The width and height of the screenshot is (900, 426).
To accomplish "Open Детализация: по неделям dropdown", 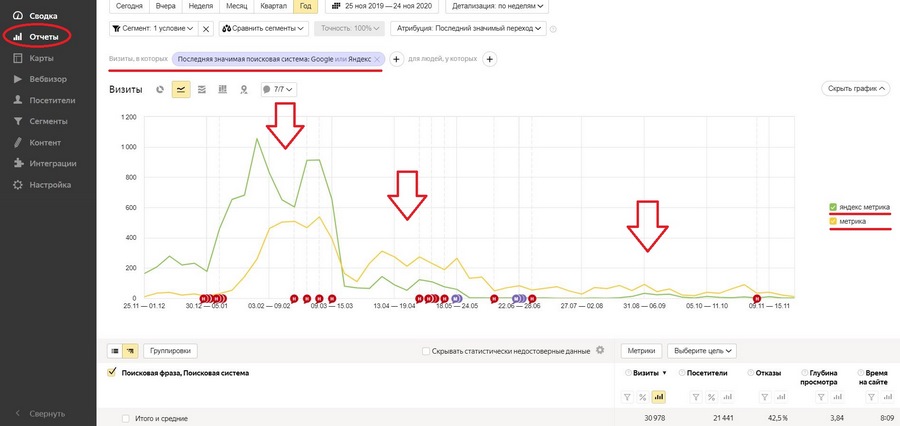I will pos(497,6).
